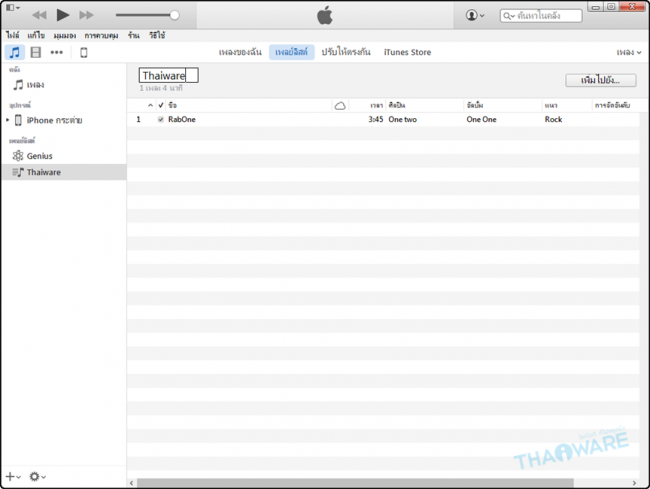
Task: Open the วิธีใช้ (Help) menu
Action: 157,36
